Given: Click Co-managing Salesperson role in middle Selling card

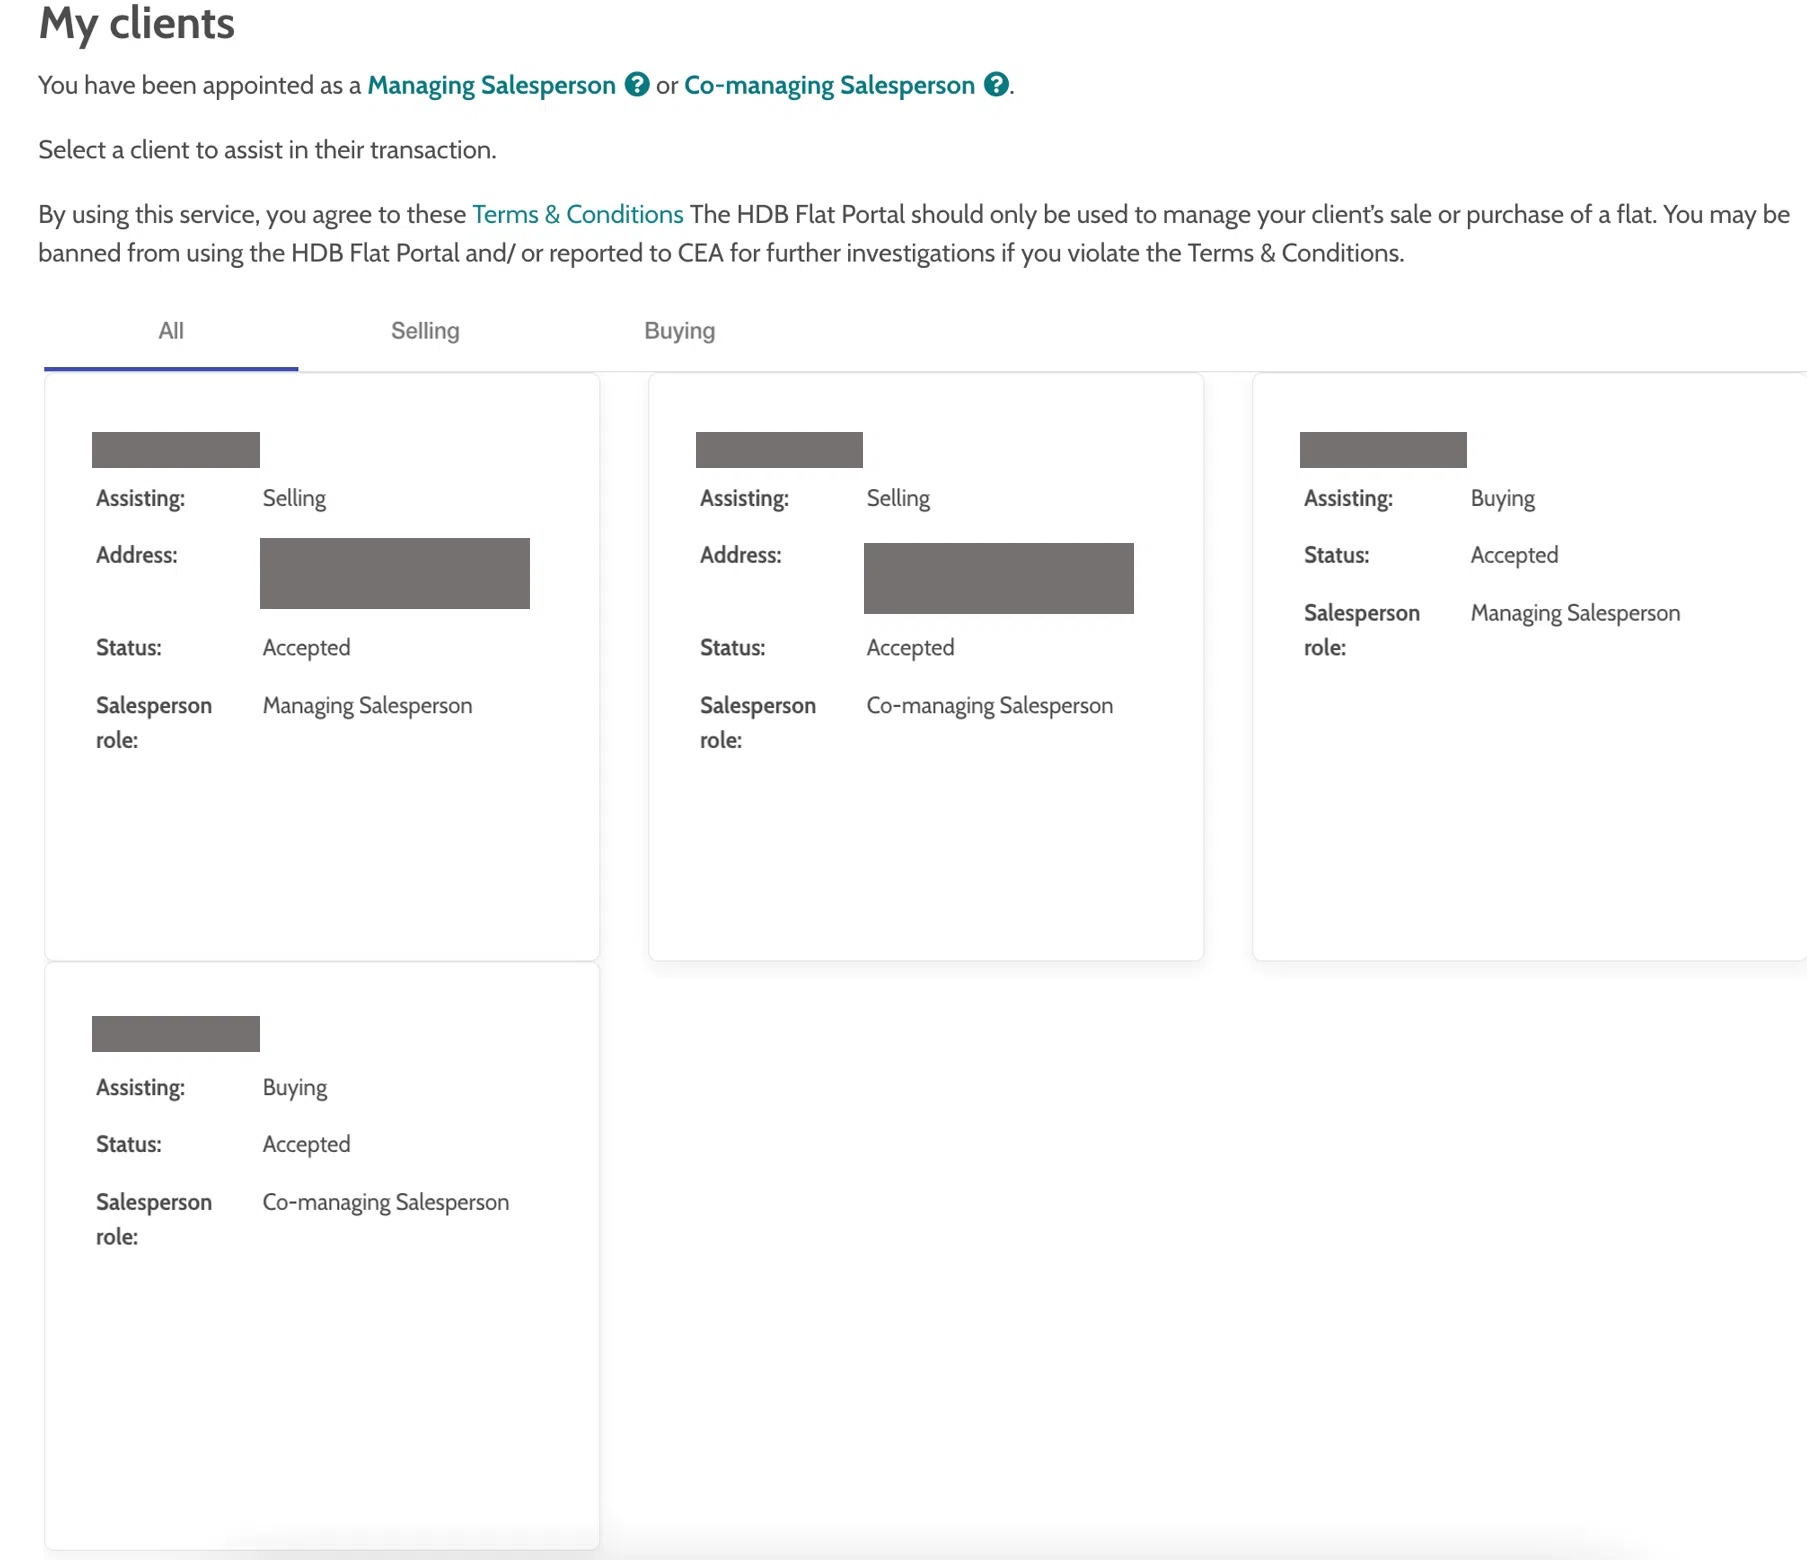Looking at the screenshot, I should tap(989, 706).
